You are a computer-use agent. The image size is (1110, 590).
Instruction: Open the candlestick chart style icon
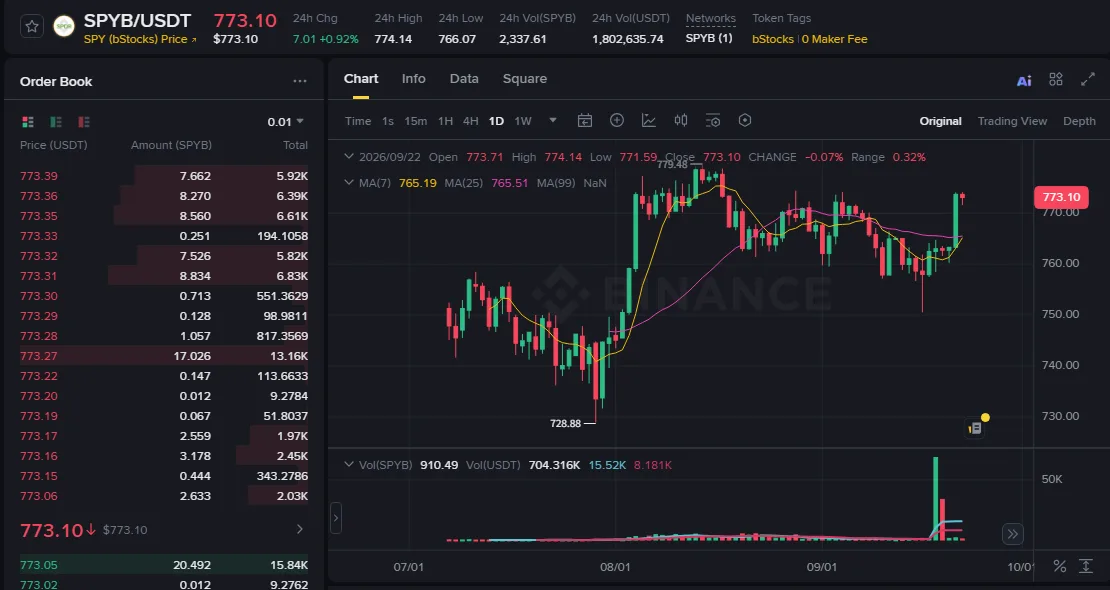(681, 120)
